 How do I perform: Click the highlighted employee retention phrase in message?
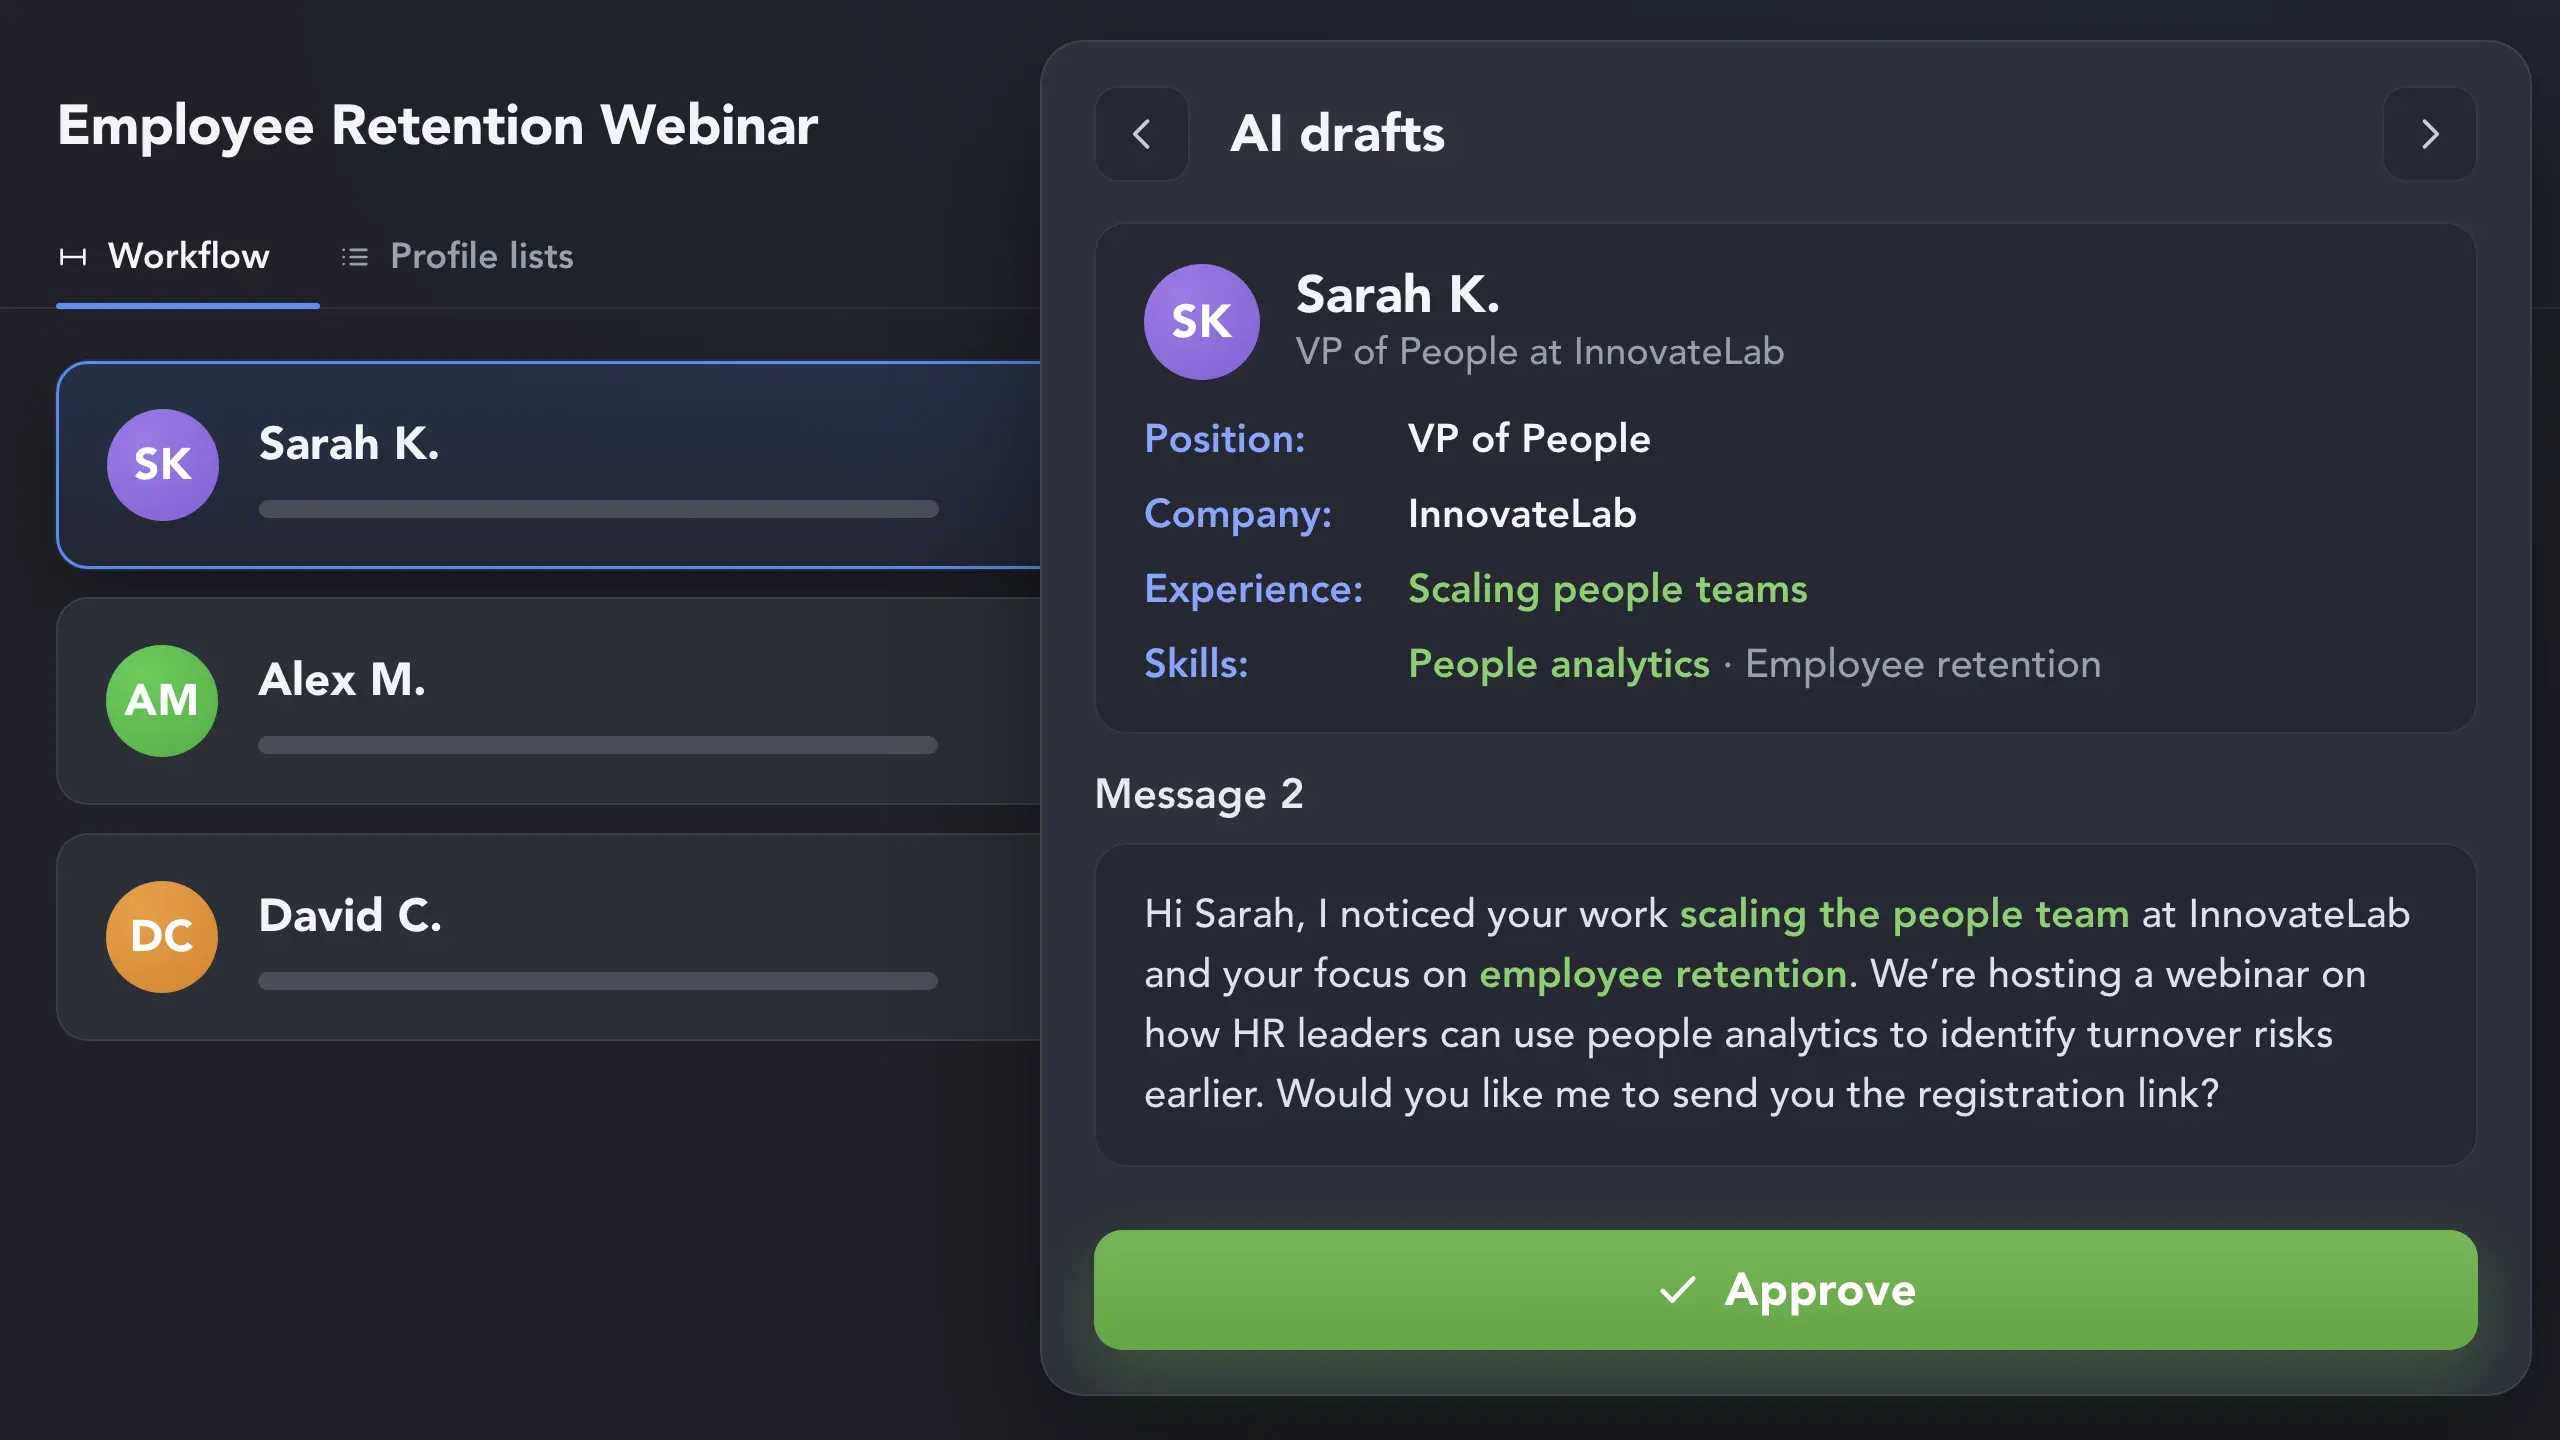1662,974
